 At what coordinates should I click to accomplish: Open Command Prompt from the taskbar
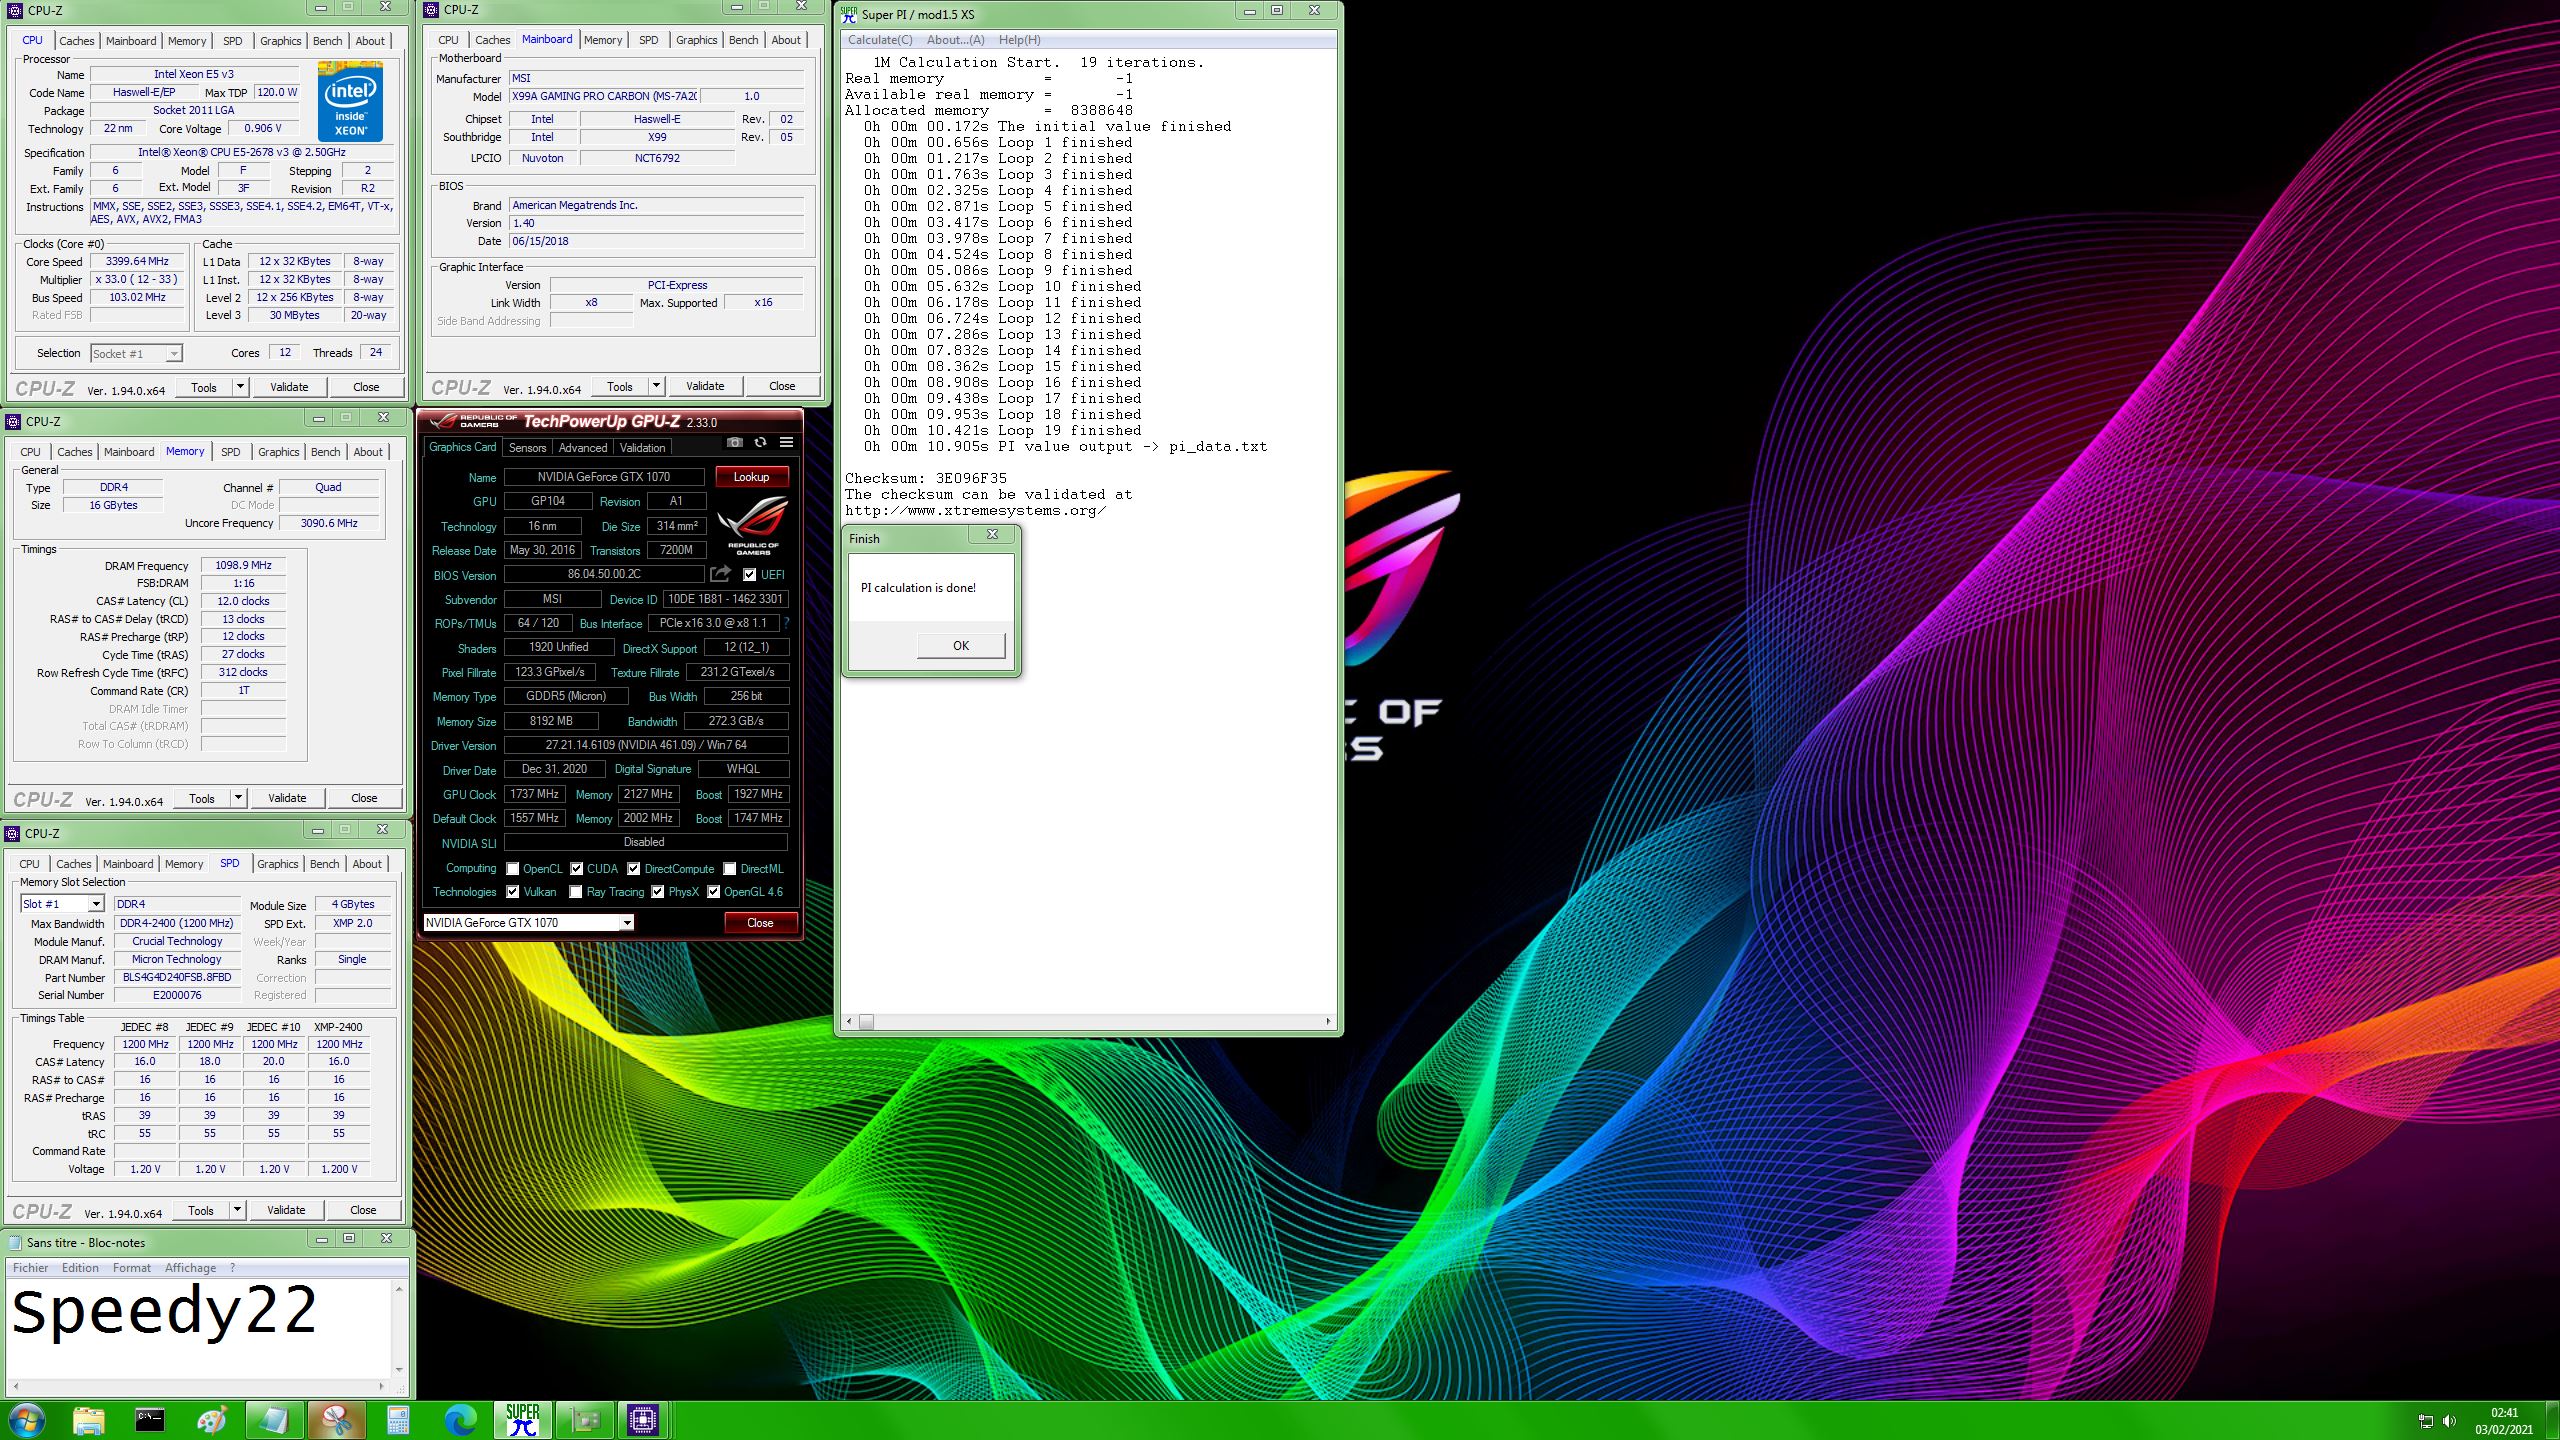pos(150,1420)
